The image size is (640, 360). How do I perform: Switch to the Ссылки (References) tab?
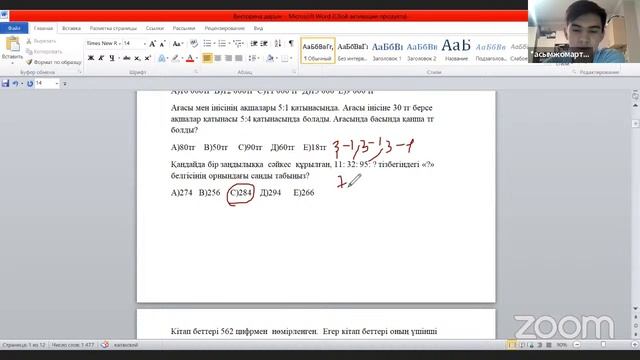pos(155,28)
